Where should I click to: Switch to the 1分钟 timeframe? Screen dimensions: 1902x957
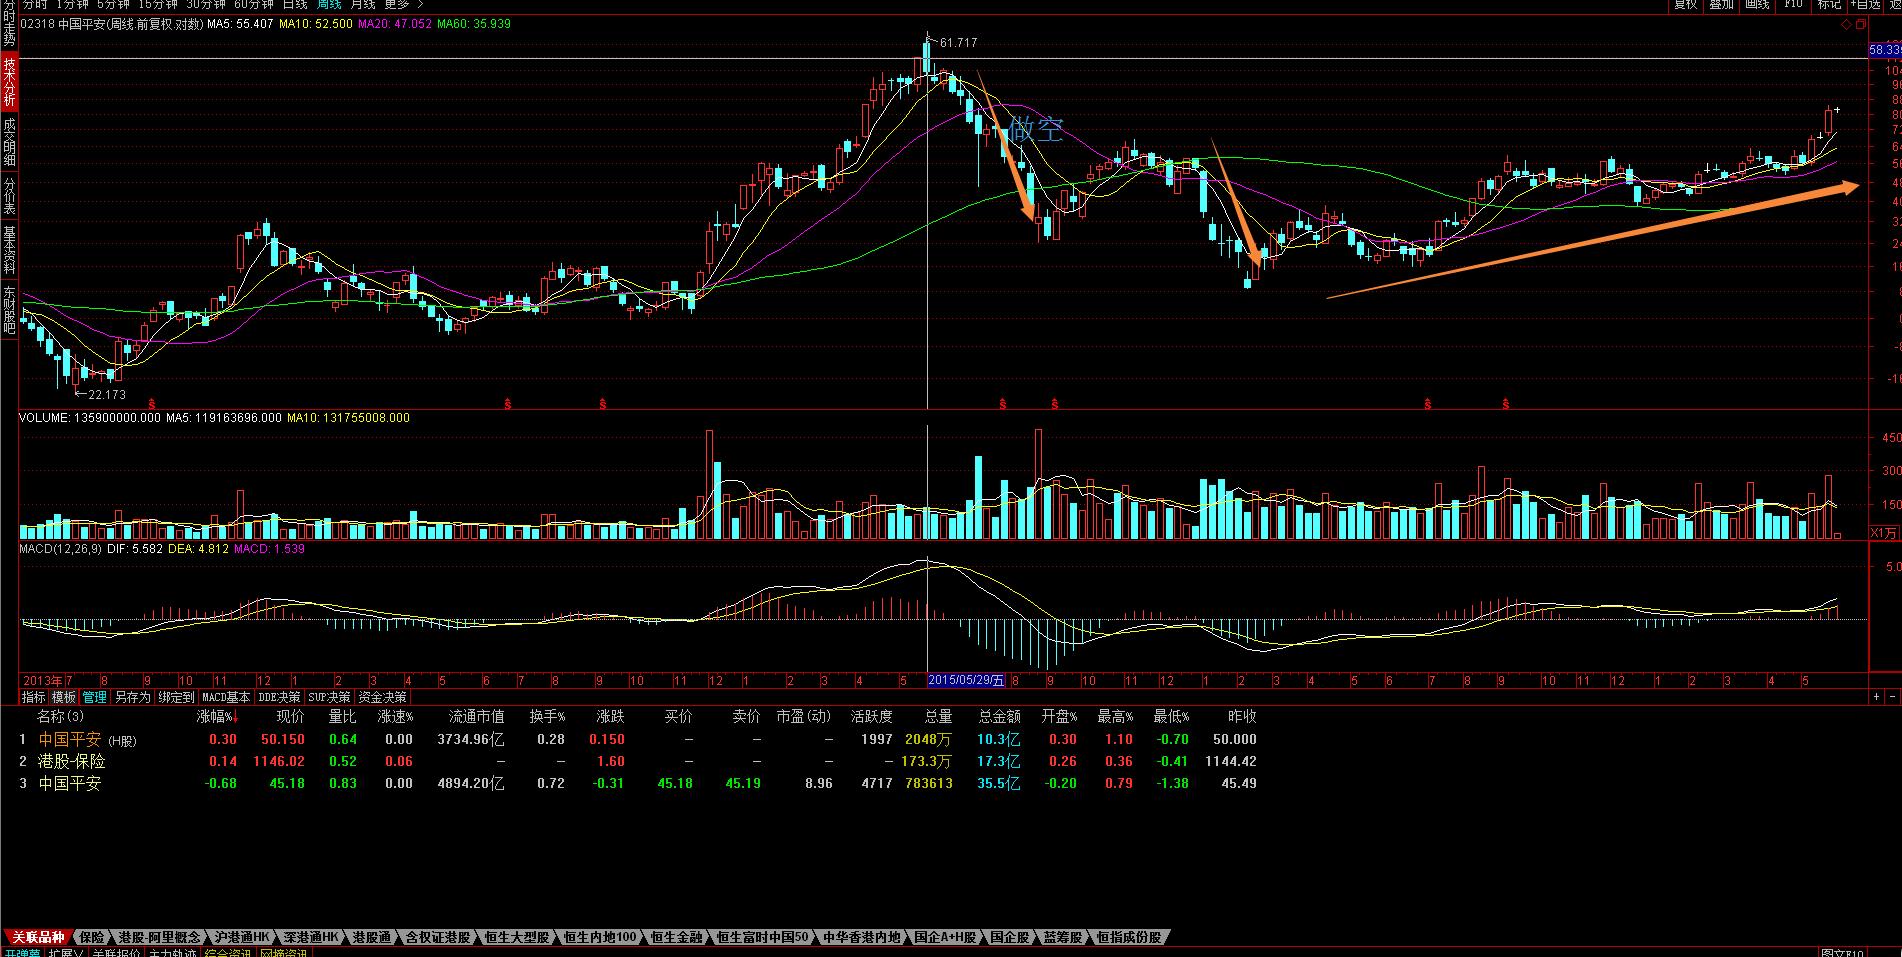click(73, 5)
